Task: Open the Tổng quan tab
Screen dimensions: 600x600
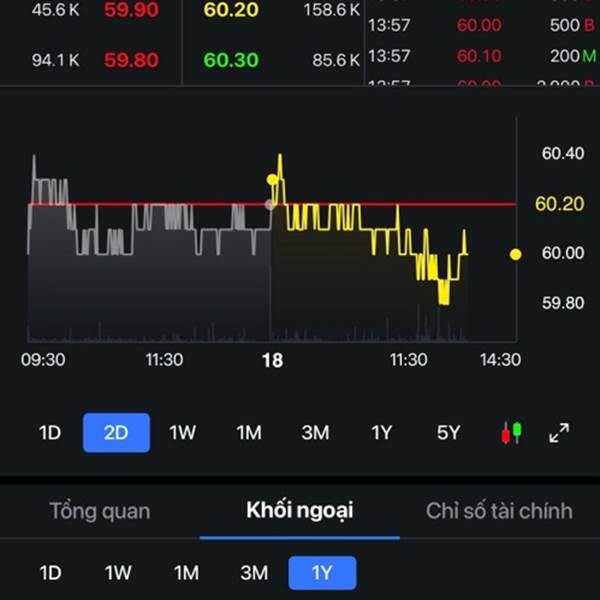Action: point(100,511)
